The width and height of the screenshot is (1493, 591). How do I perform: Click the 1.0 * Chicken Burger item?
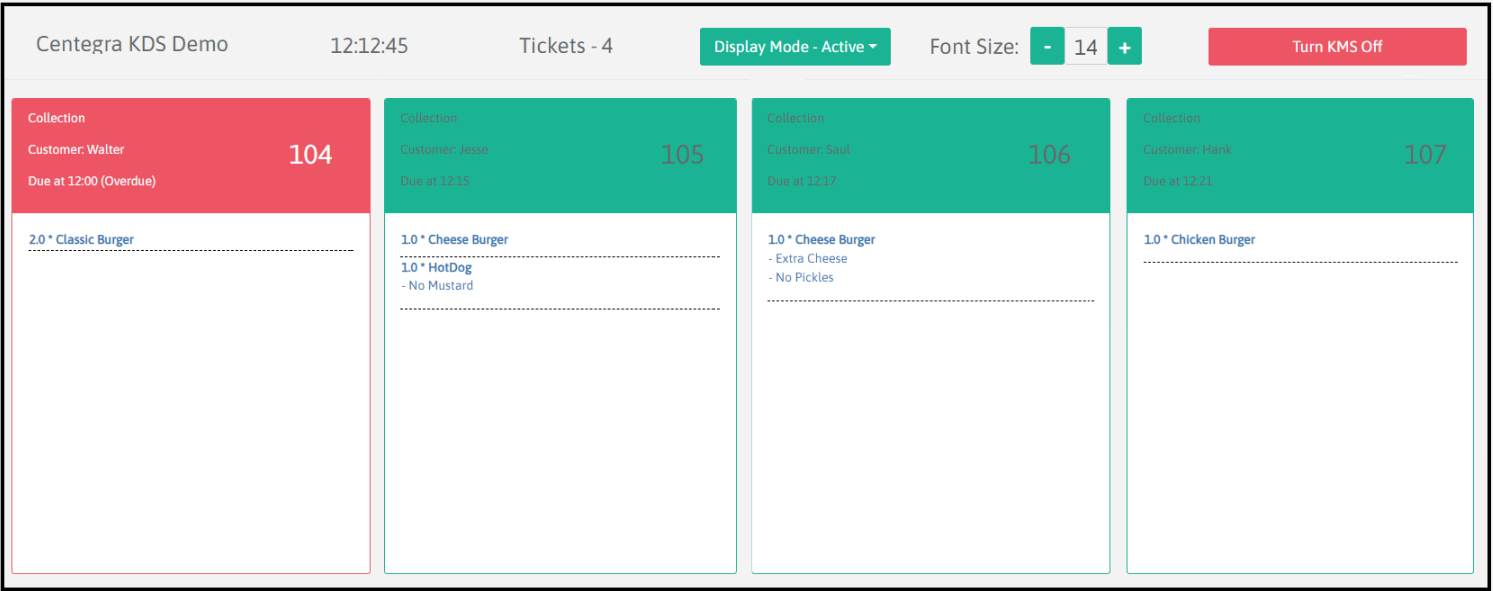(x=1199, y=240)
